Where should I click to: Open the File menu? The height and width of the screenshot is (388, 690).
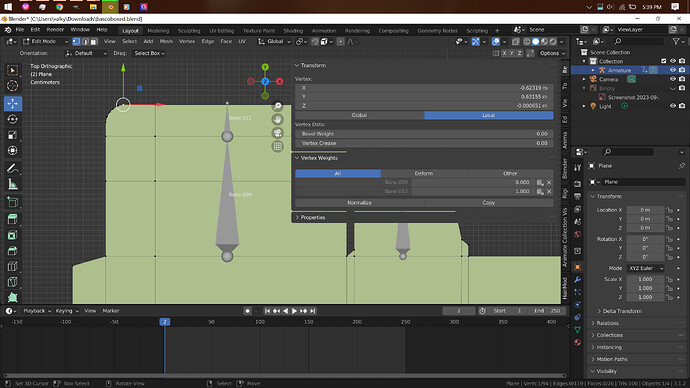click(20, 30)
